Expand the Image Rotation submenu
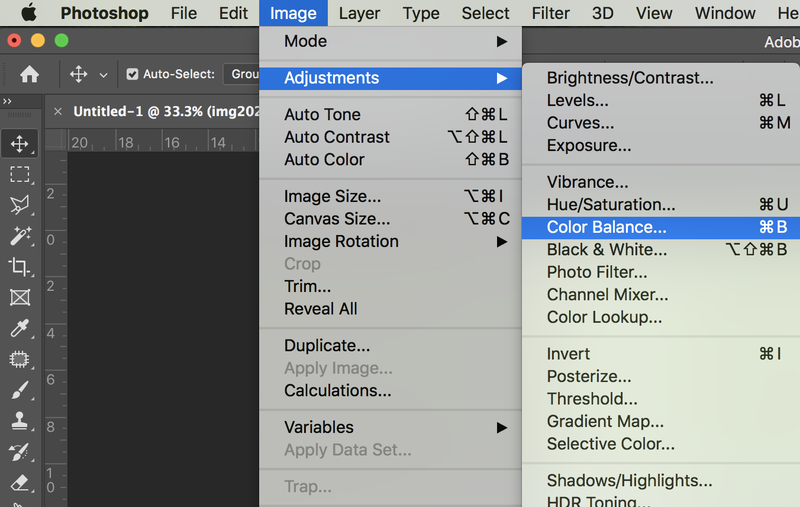This screenshot has height=507, width=800. (390, 241)
